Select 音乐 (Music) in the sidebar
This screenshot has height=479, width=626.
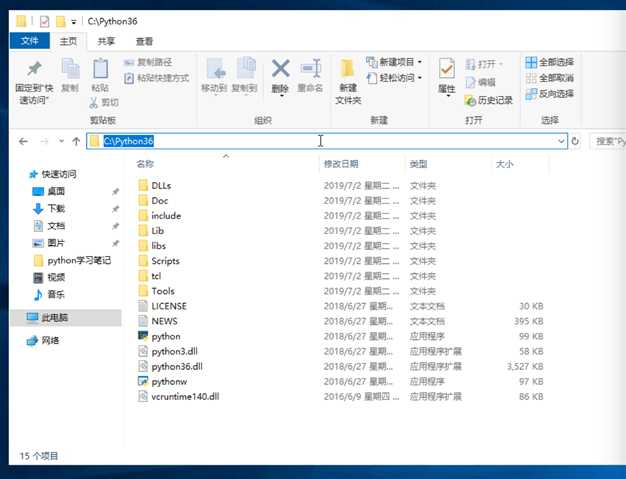[48, 295]
